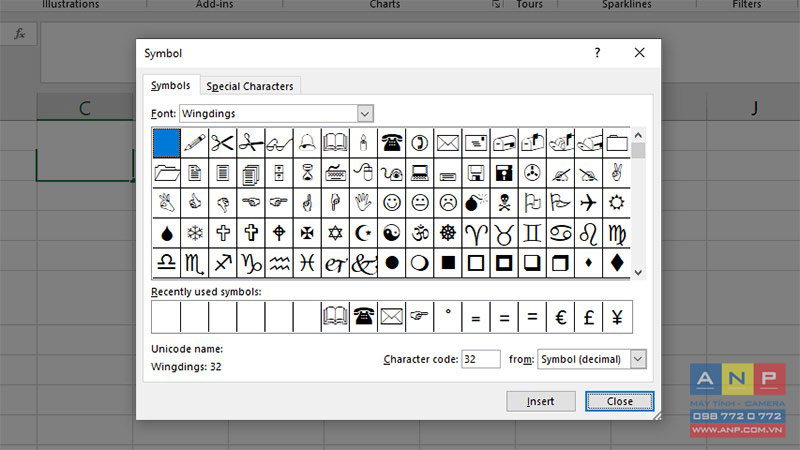Image resolution: width=800 pixels, height=450 pixels.
Task: Click the Close button in dialog
Action: pyautogui.click(x=619, y=402)
